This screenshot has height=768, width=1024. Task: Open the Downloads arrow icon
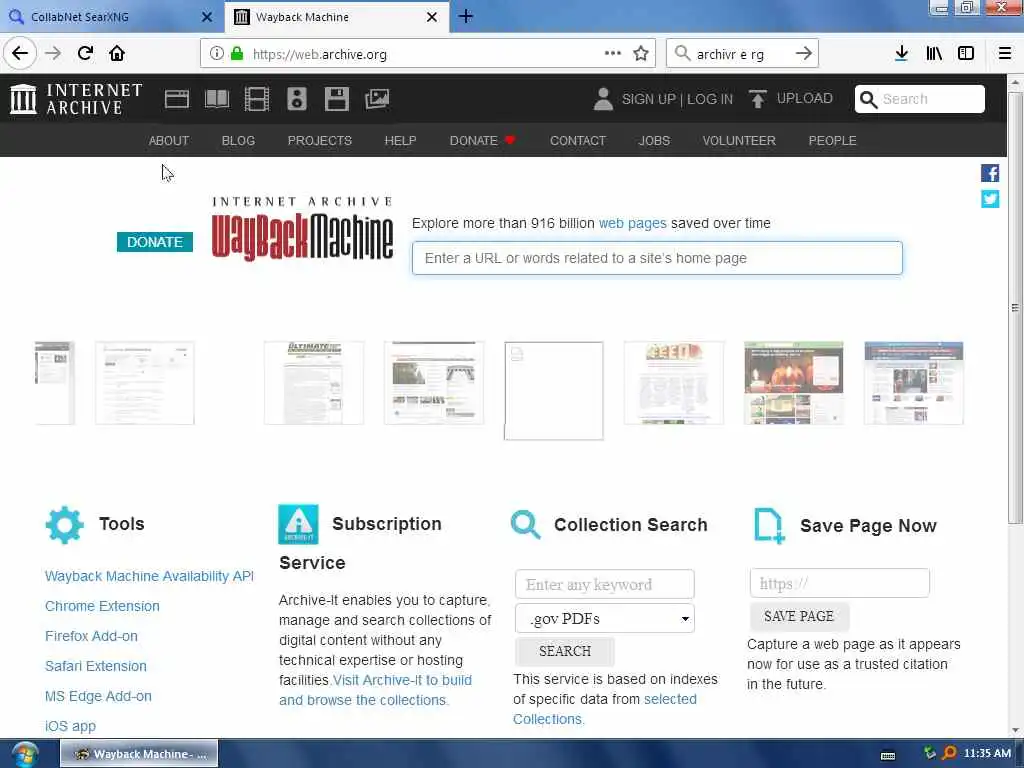point(901,54)
